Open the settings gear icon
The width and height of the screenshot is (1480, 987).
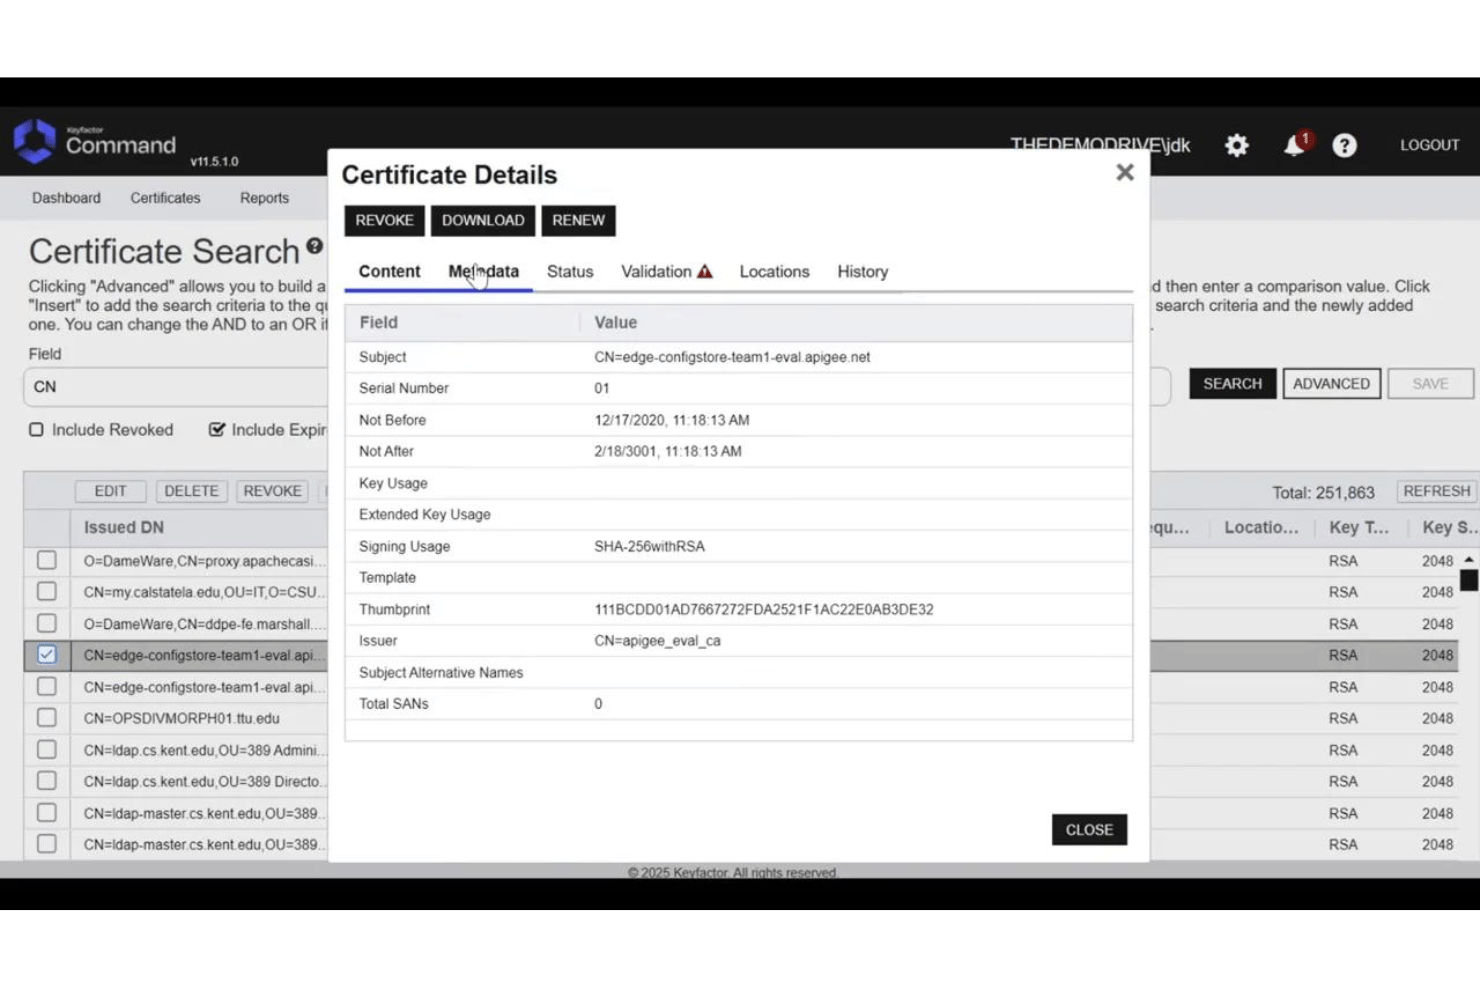[x=1236, y=145]
